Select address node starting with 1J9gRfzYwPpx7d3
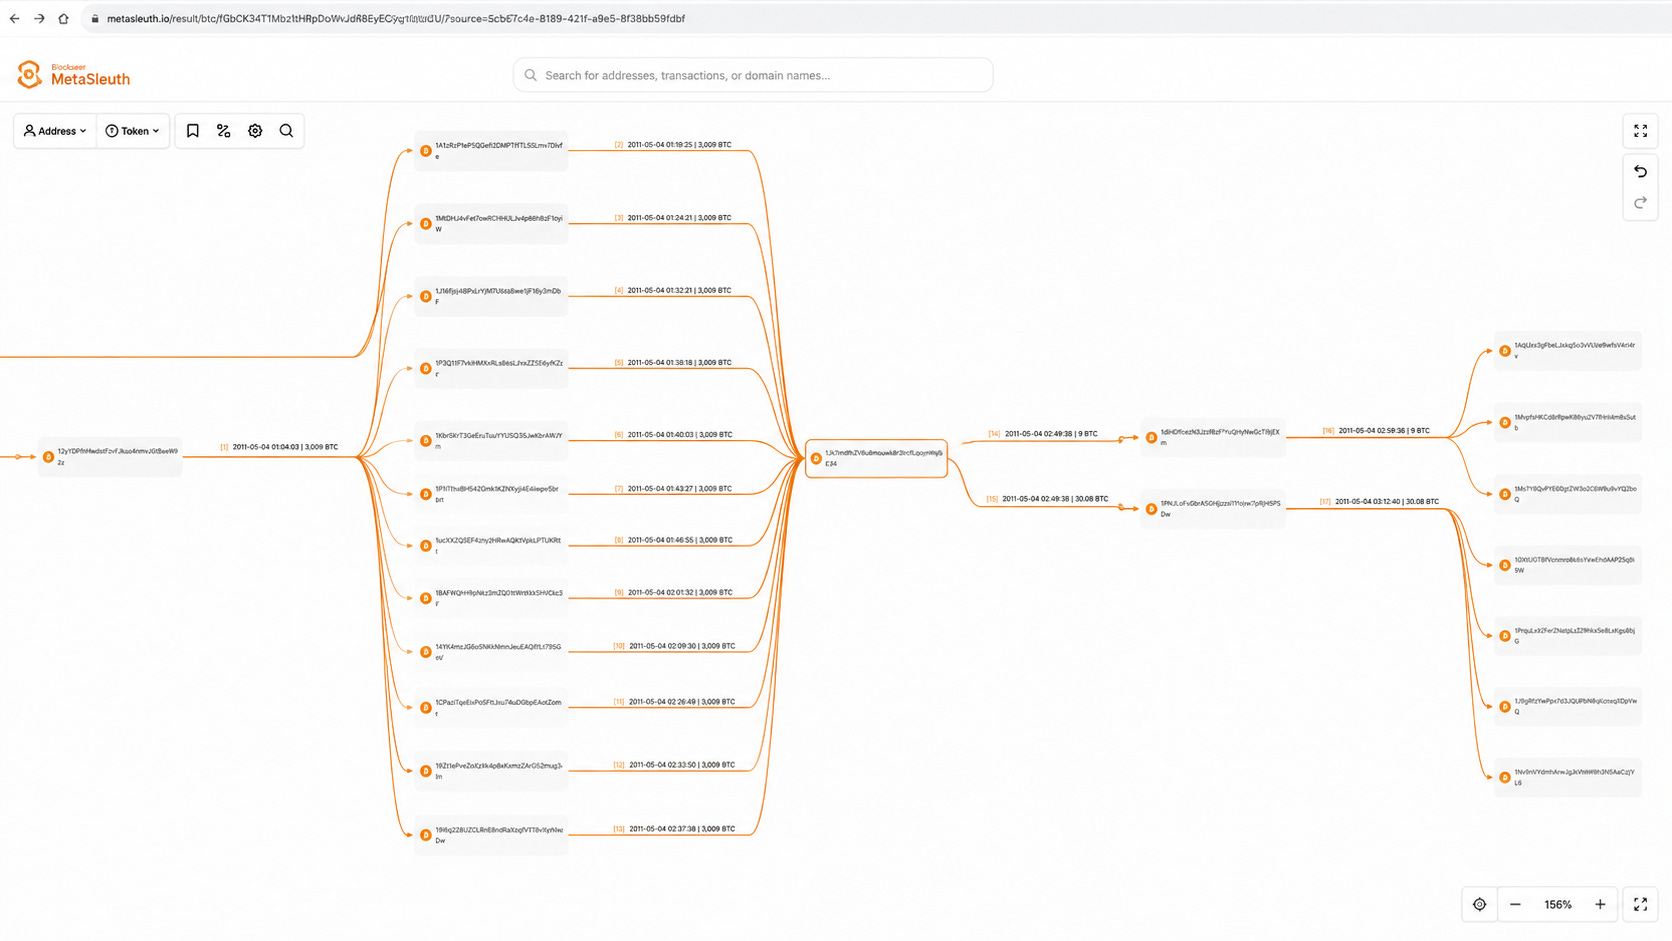The height and width of the screenshot is (941, 1672). (1568, 706)
